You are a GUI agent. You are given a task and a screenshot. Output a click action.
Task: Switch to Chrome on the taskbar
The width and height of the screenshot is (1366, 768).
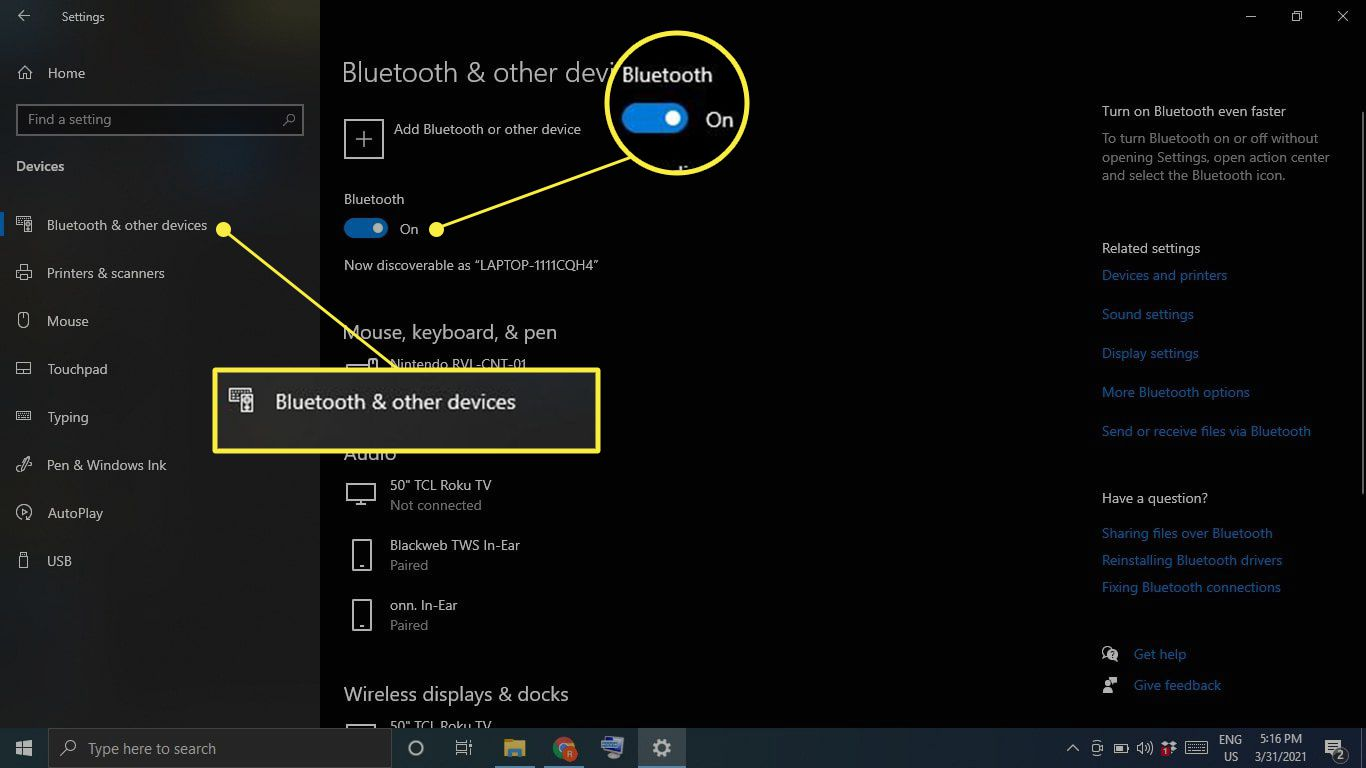[564, 748]
